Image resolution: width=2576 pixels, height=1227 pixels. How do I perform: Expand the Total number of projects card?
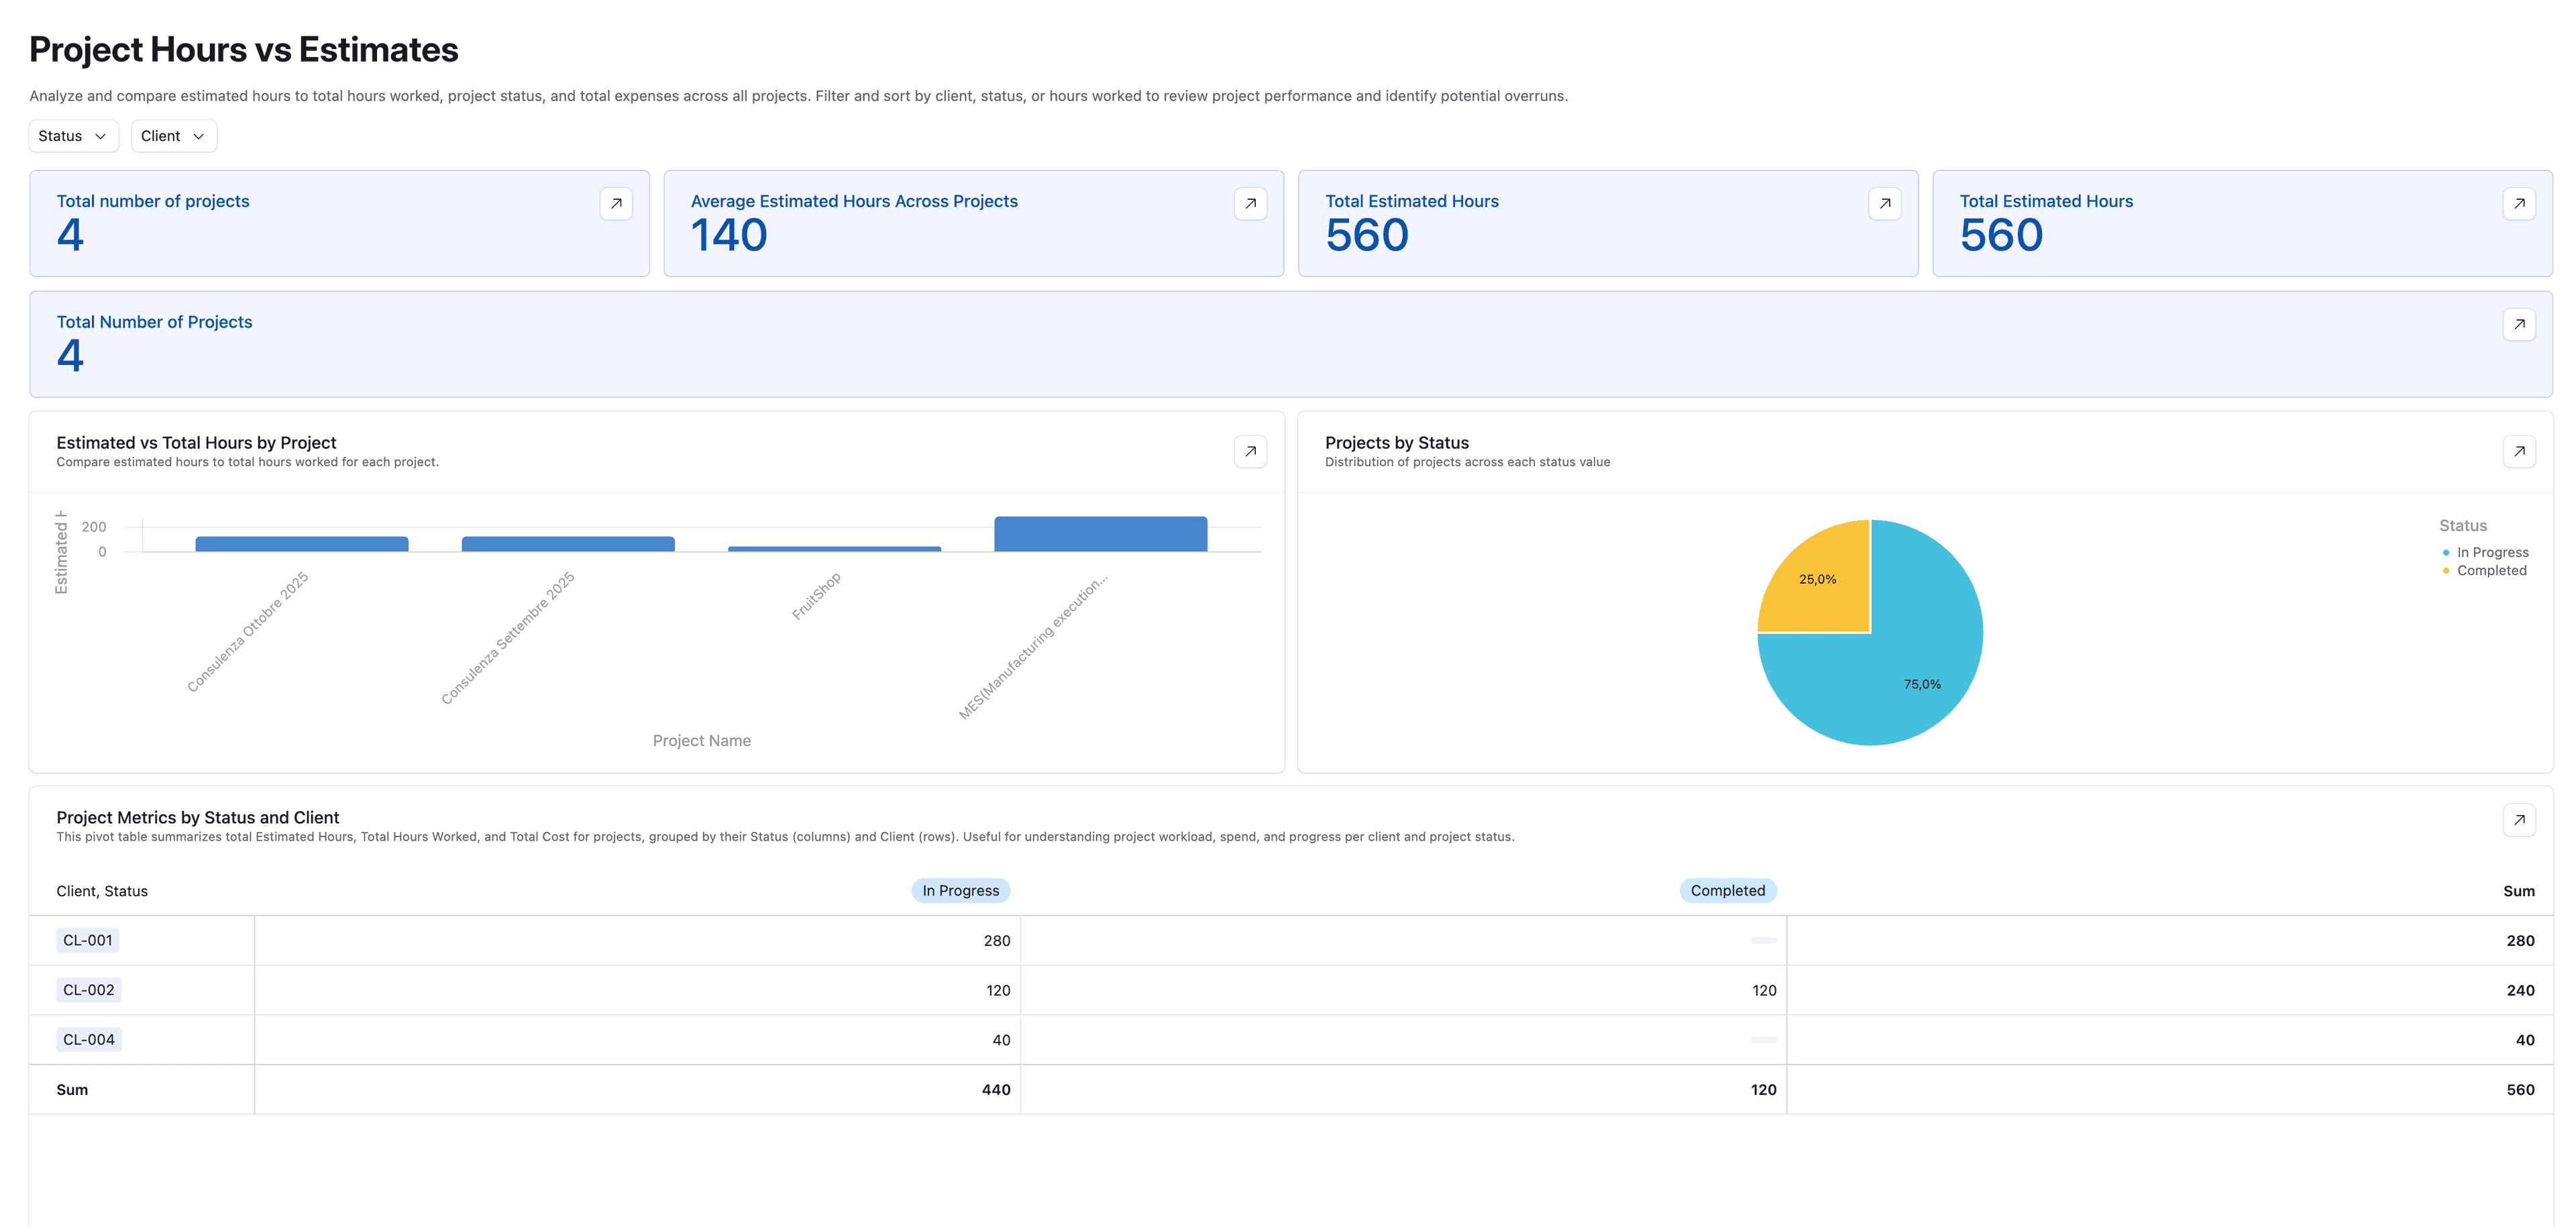point(616,203)
